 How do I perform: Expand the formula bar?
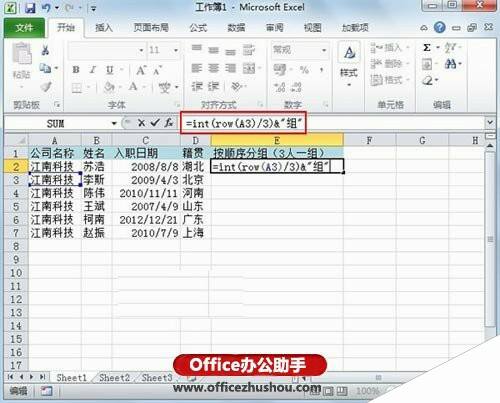[490, 122]
